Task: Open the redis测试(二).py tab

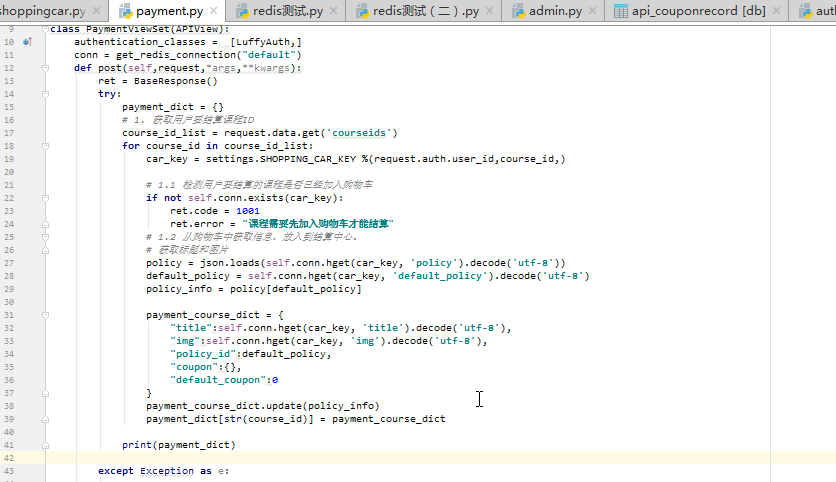Action: pyautogui.click(x=425, y=11)
